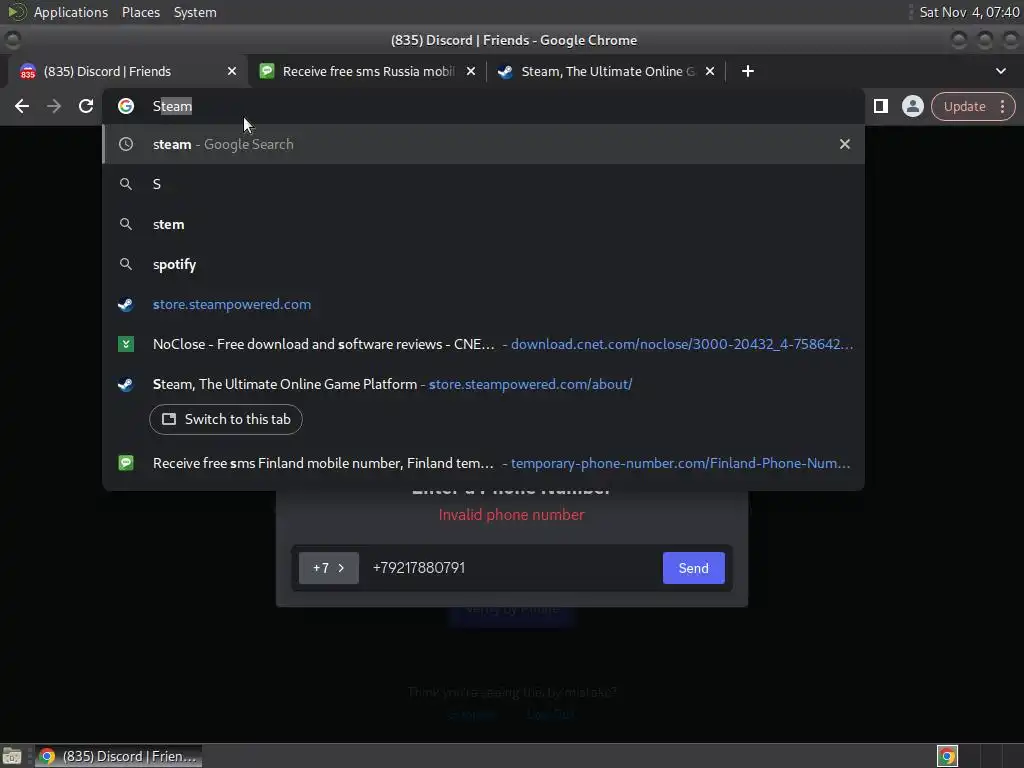This screenshot has width=1024, height=768.
Task: Click the Update button
Action: click(x=964, y=106)
